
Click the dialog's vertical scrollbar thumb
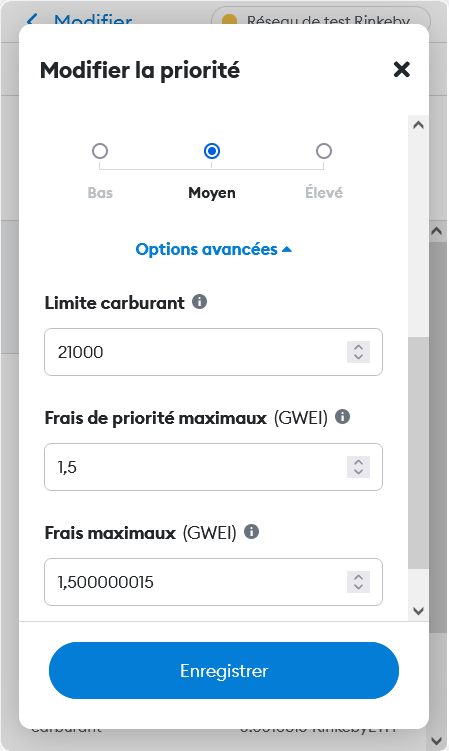coord(418,453)
